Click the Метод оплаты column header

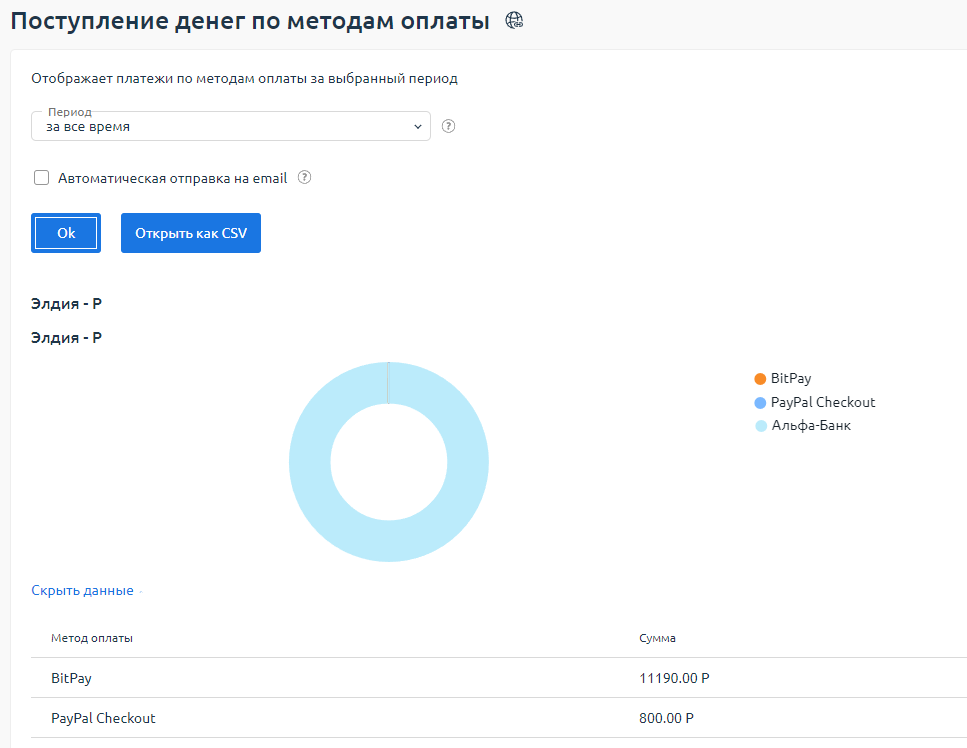92,638
